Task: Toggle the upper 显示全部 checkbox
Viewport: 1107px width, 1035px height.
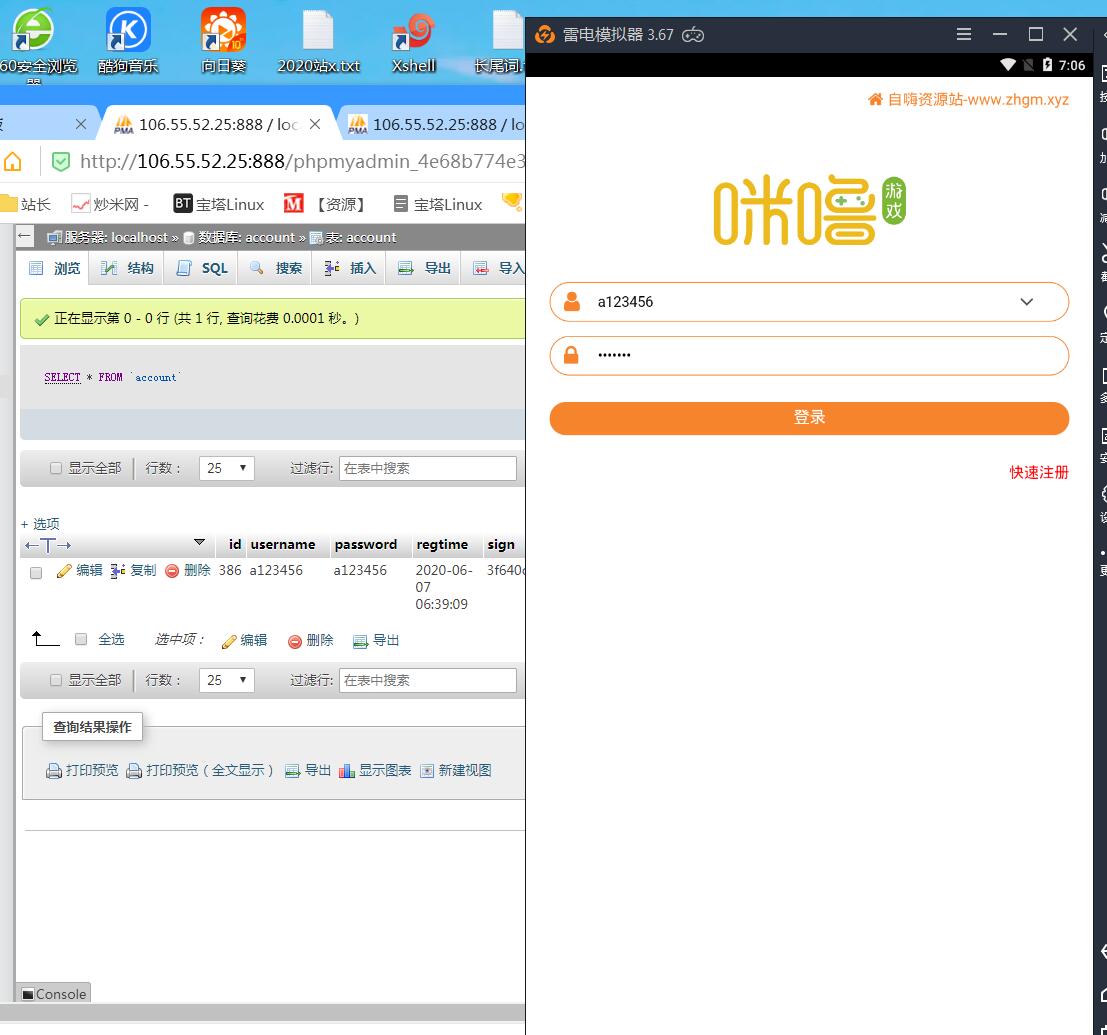Action: pos(56,468)
